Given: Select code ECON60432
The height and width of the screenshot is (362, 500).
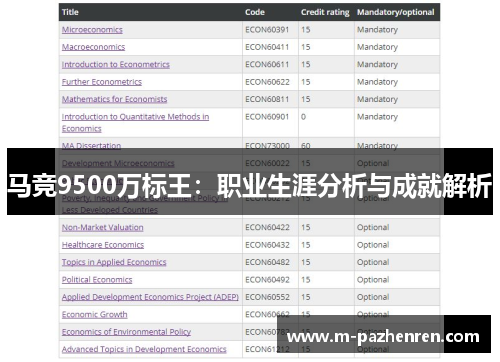Looking at the screenshot, I should 267,245.
